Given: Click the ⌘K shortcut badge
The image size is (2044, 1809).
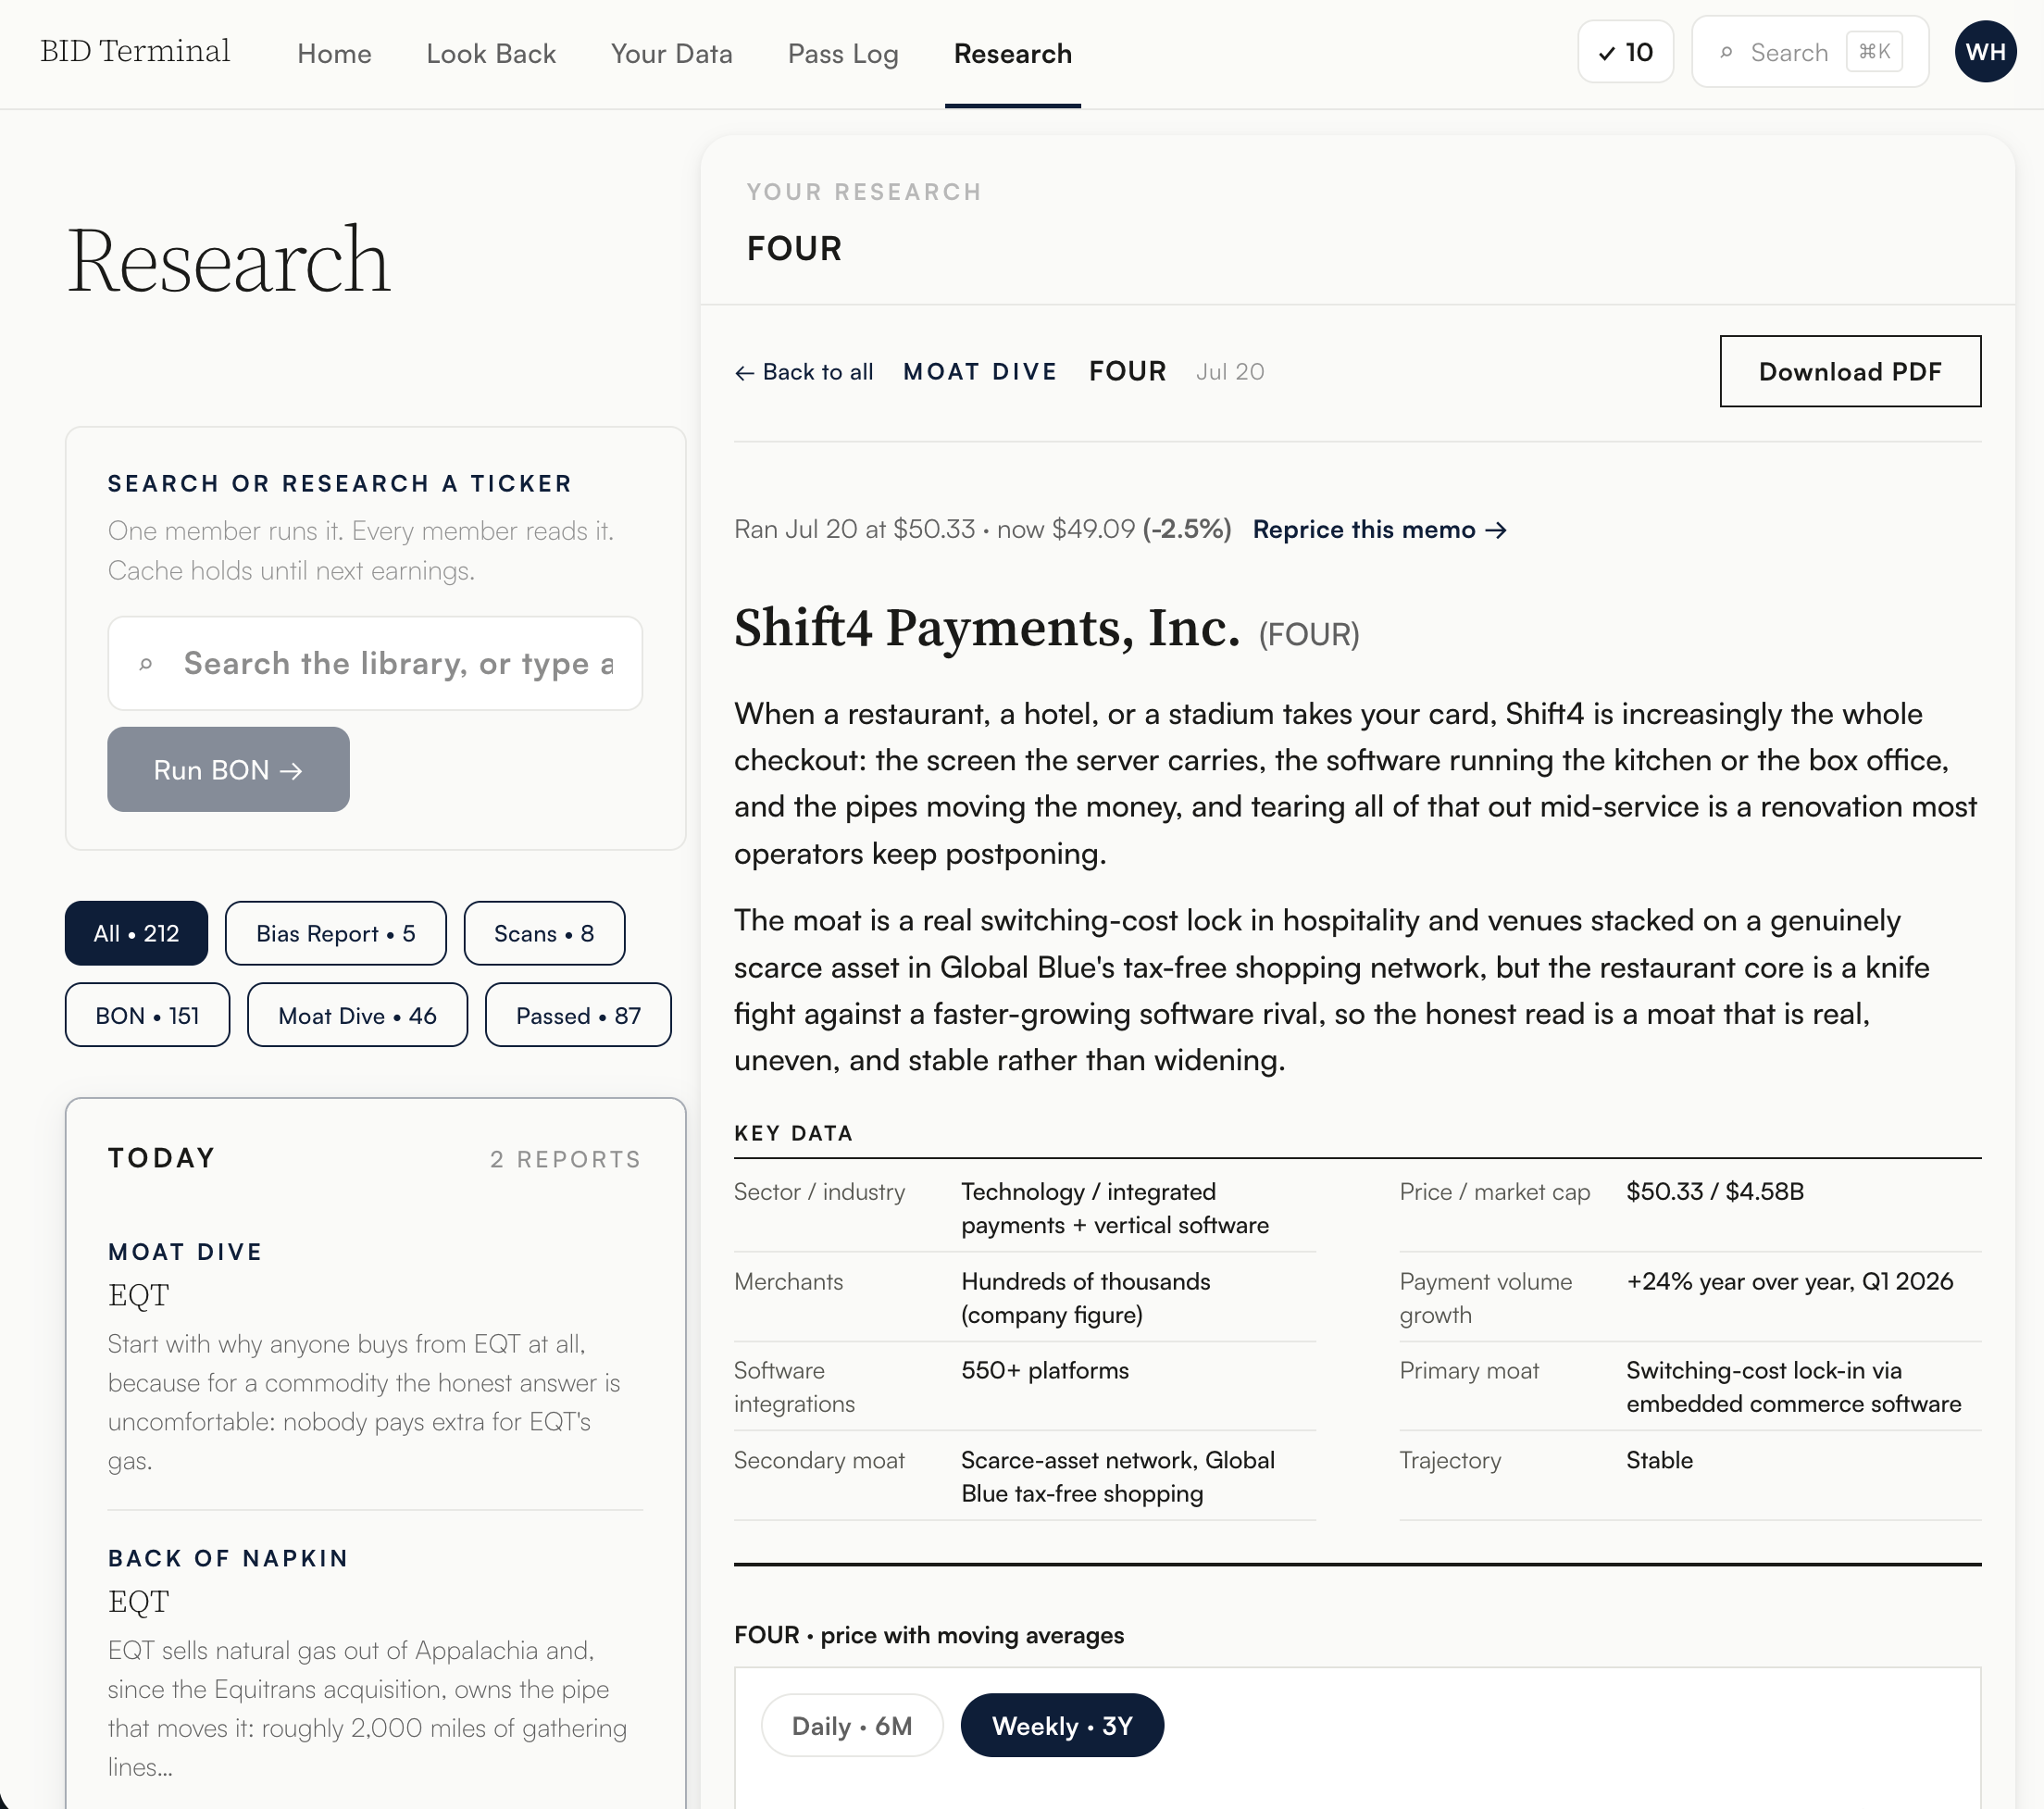Looking at the screenshot, I should (1874, 52).
